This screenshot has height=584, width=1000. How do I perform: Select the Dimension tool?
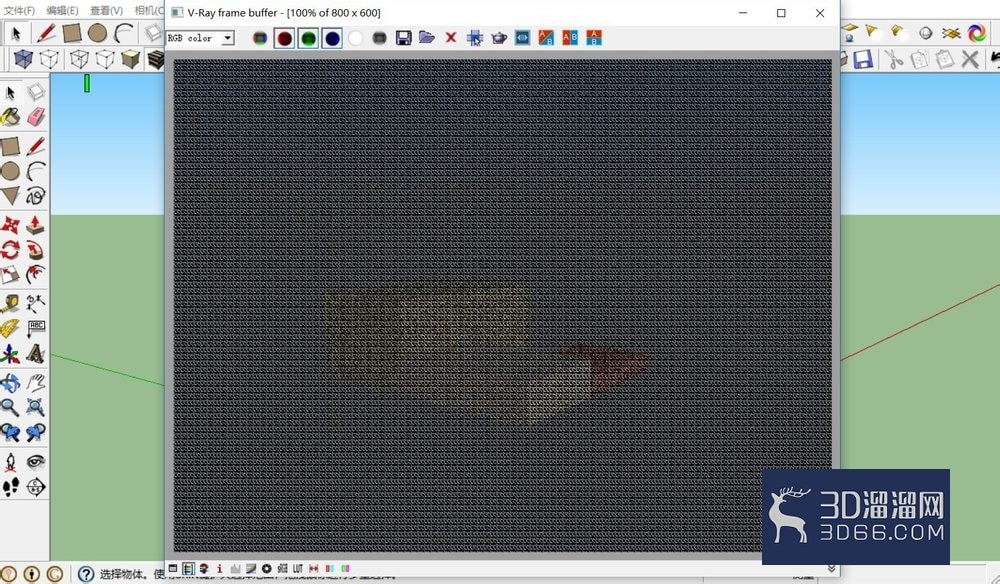coord(36,303)
